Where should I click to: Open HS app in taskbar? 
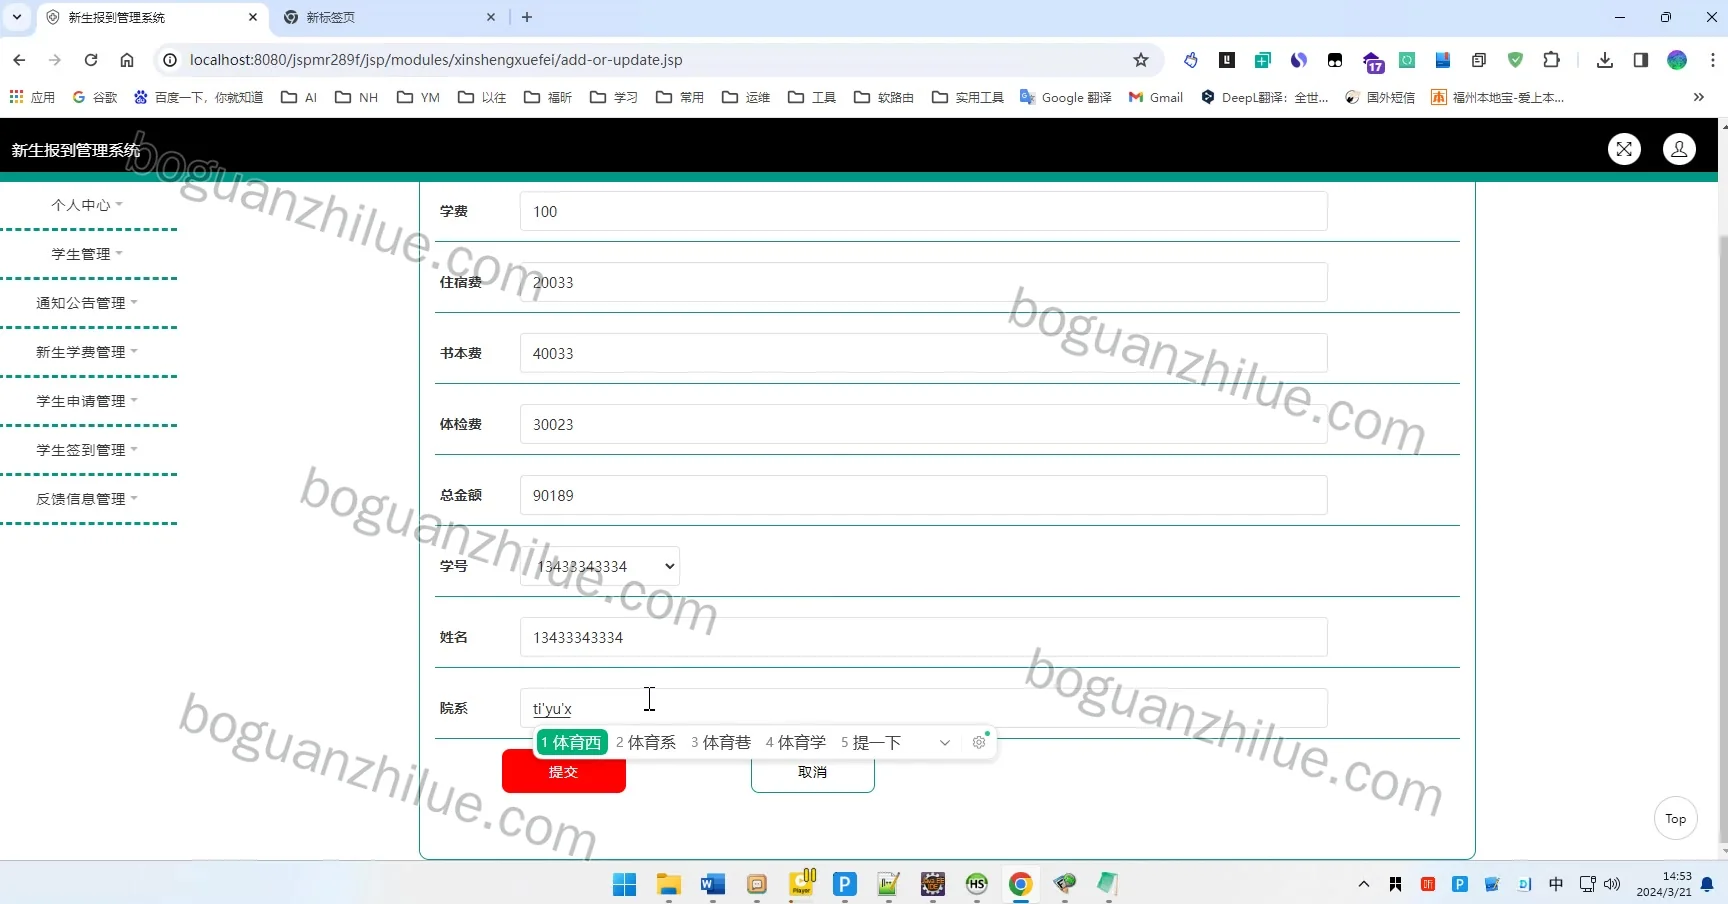976,884
